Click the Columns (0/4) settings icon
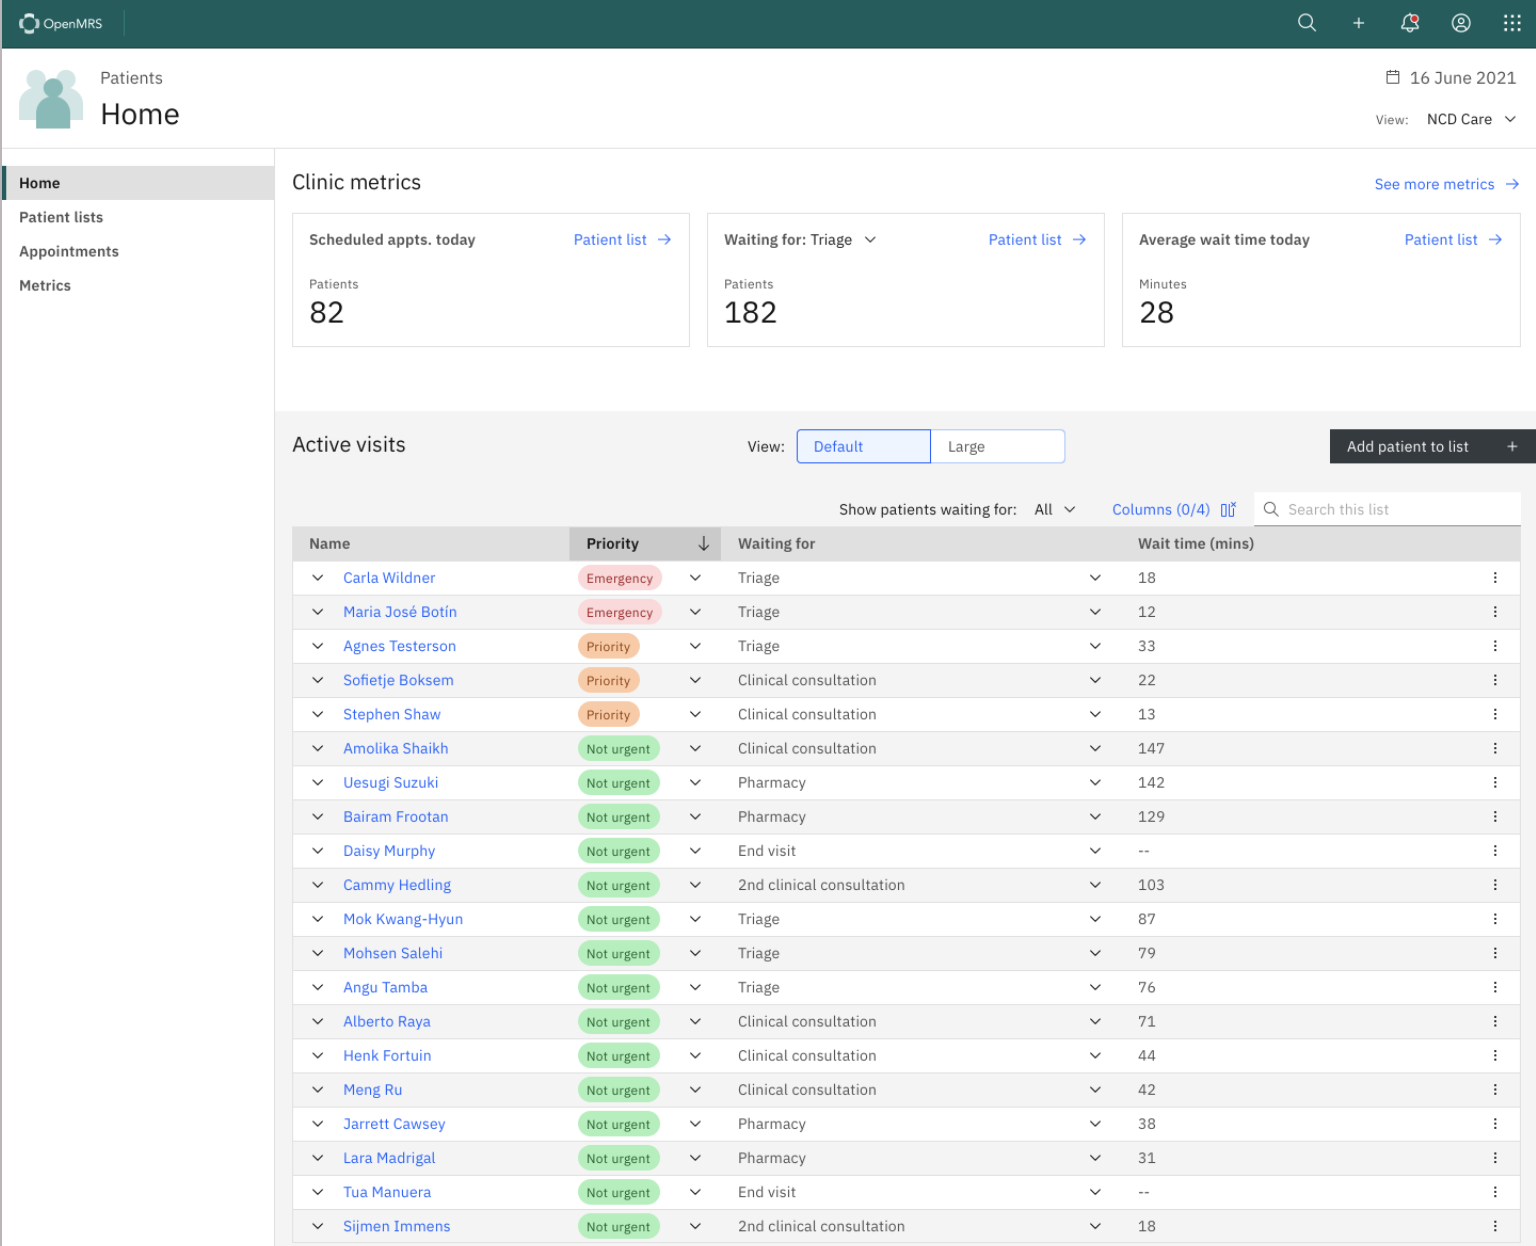1536x1246 pixels. coord(1228,509)
